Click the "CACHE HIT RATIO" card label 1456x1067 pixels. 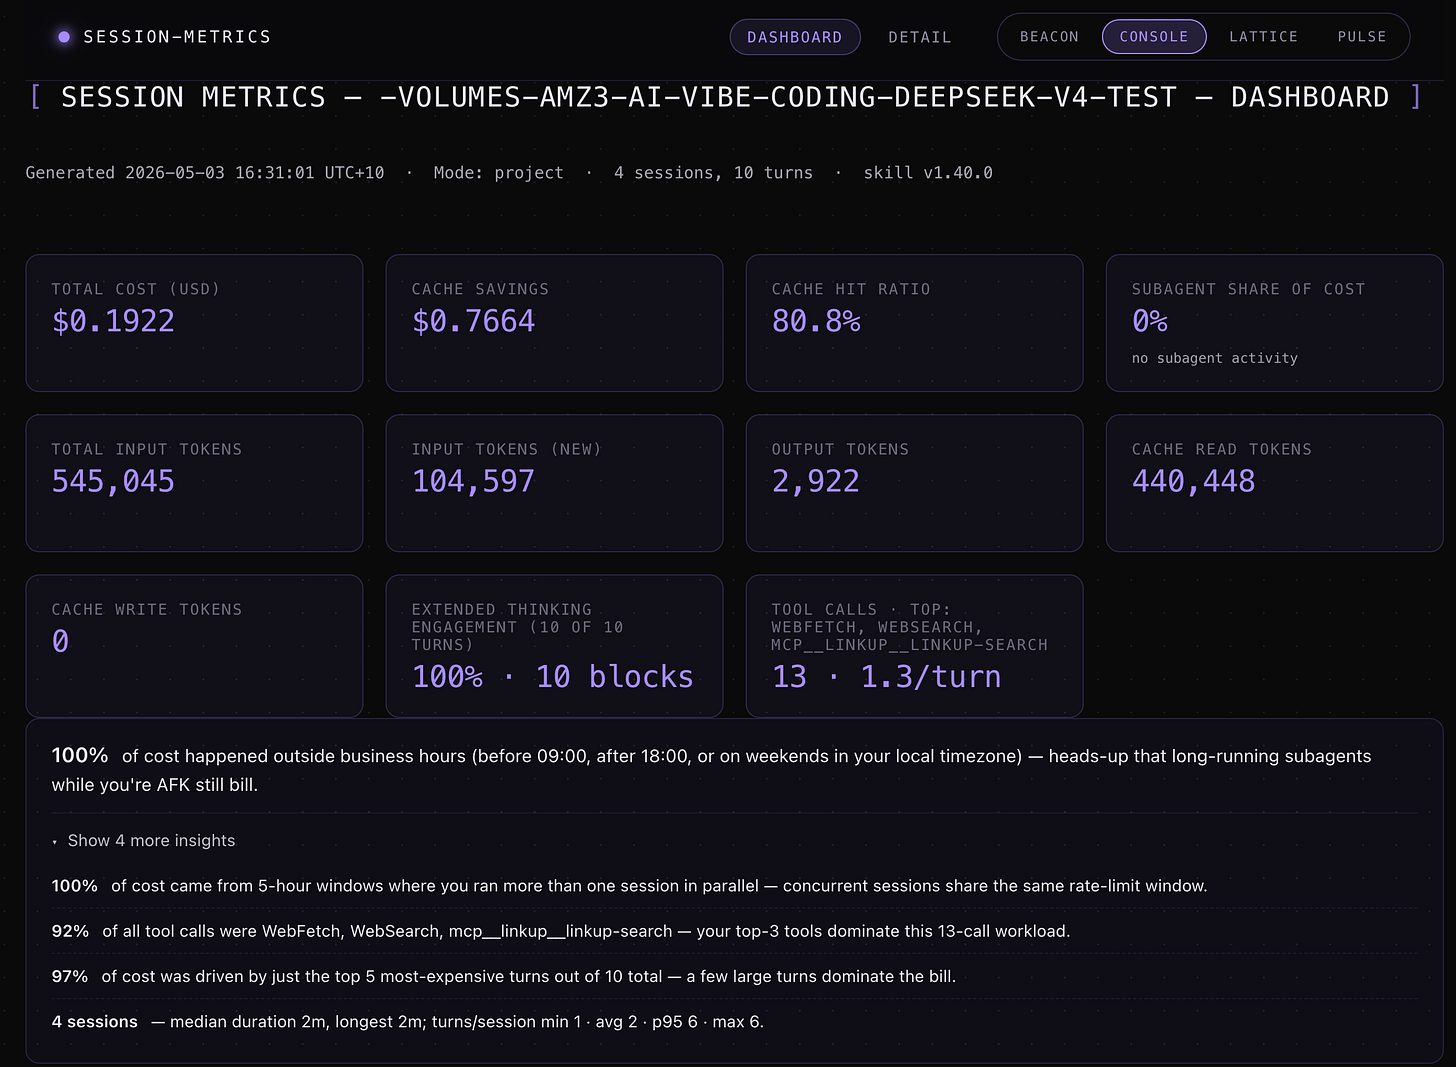(851, 289)
